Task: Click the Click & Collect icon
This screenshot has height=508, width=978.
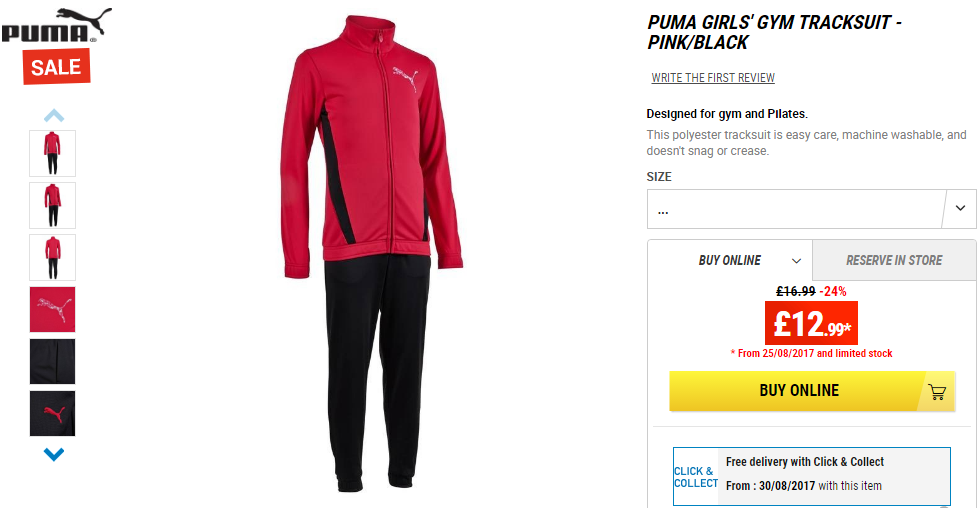Action: (x=695, y=477)
